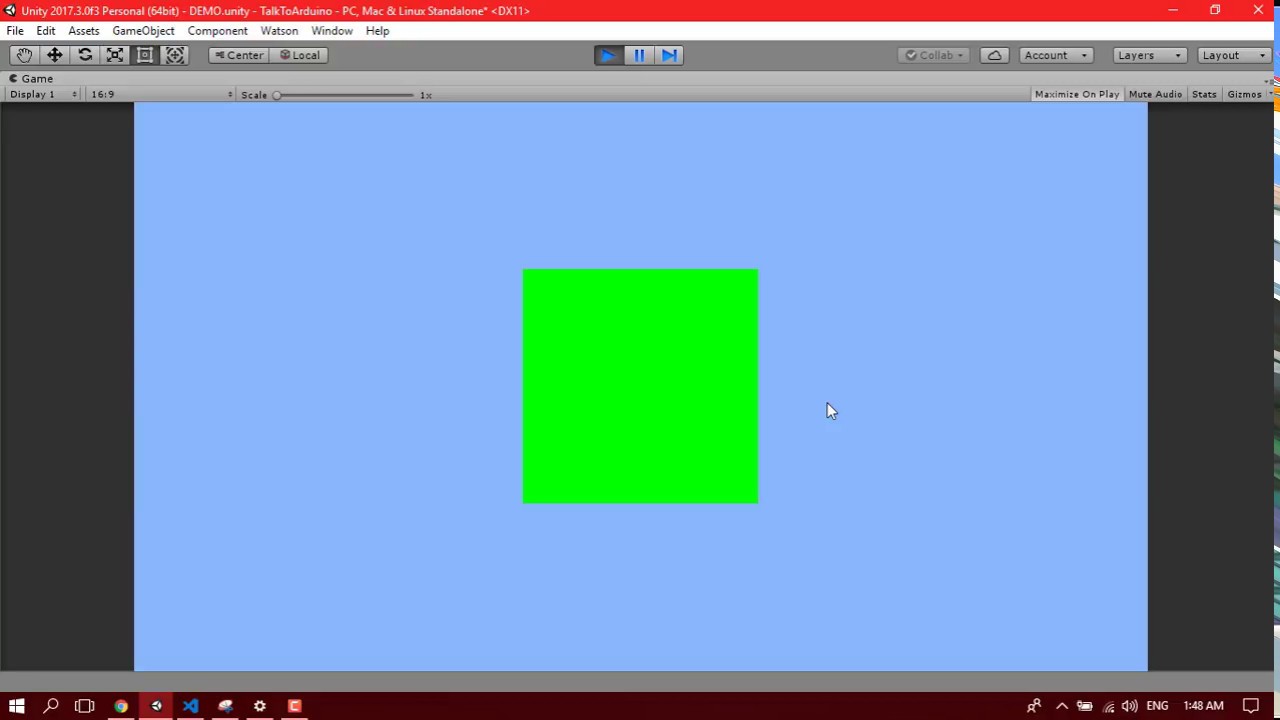Toggle Local handle rotation button
The height and width of the screenshot is (720, 1280).
(x=299, y=55)
